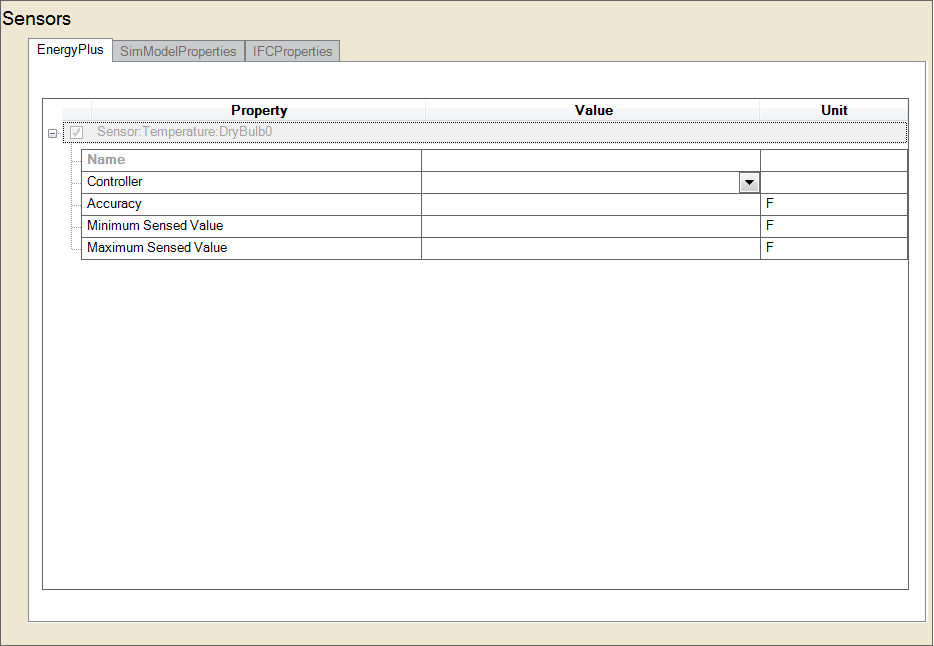This screenshot has width=934, height=646.
Task: Switch to the EnergyPlus tab
Action: point(70,50)
